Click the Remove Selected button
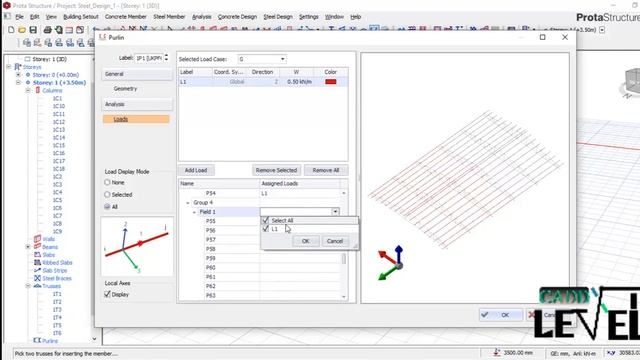This screenshot has height=360, width=640. pyautogui.click(x=276, y=170)
